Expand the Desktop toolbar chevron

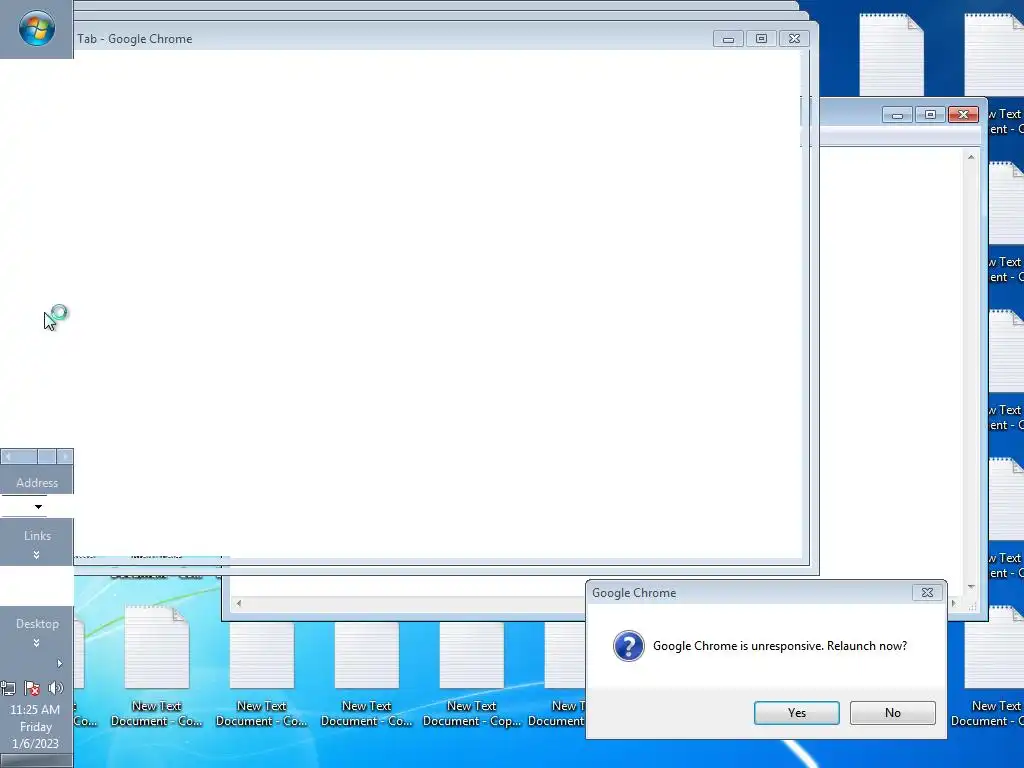click(x=37, y=643)
